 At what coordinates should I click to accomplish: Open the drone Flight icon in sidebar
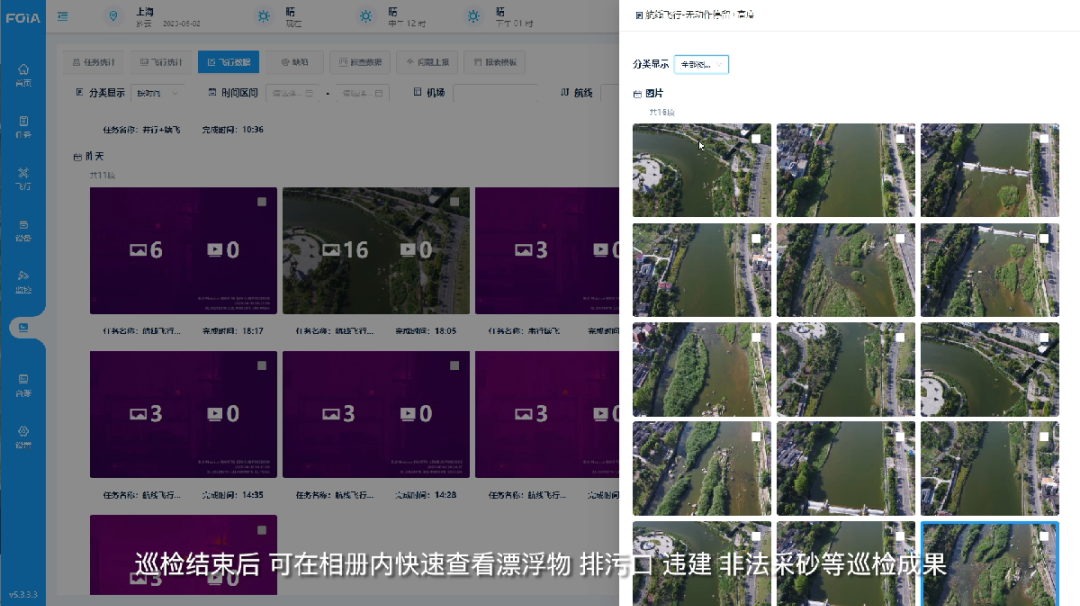[23, 177]
